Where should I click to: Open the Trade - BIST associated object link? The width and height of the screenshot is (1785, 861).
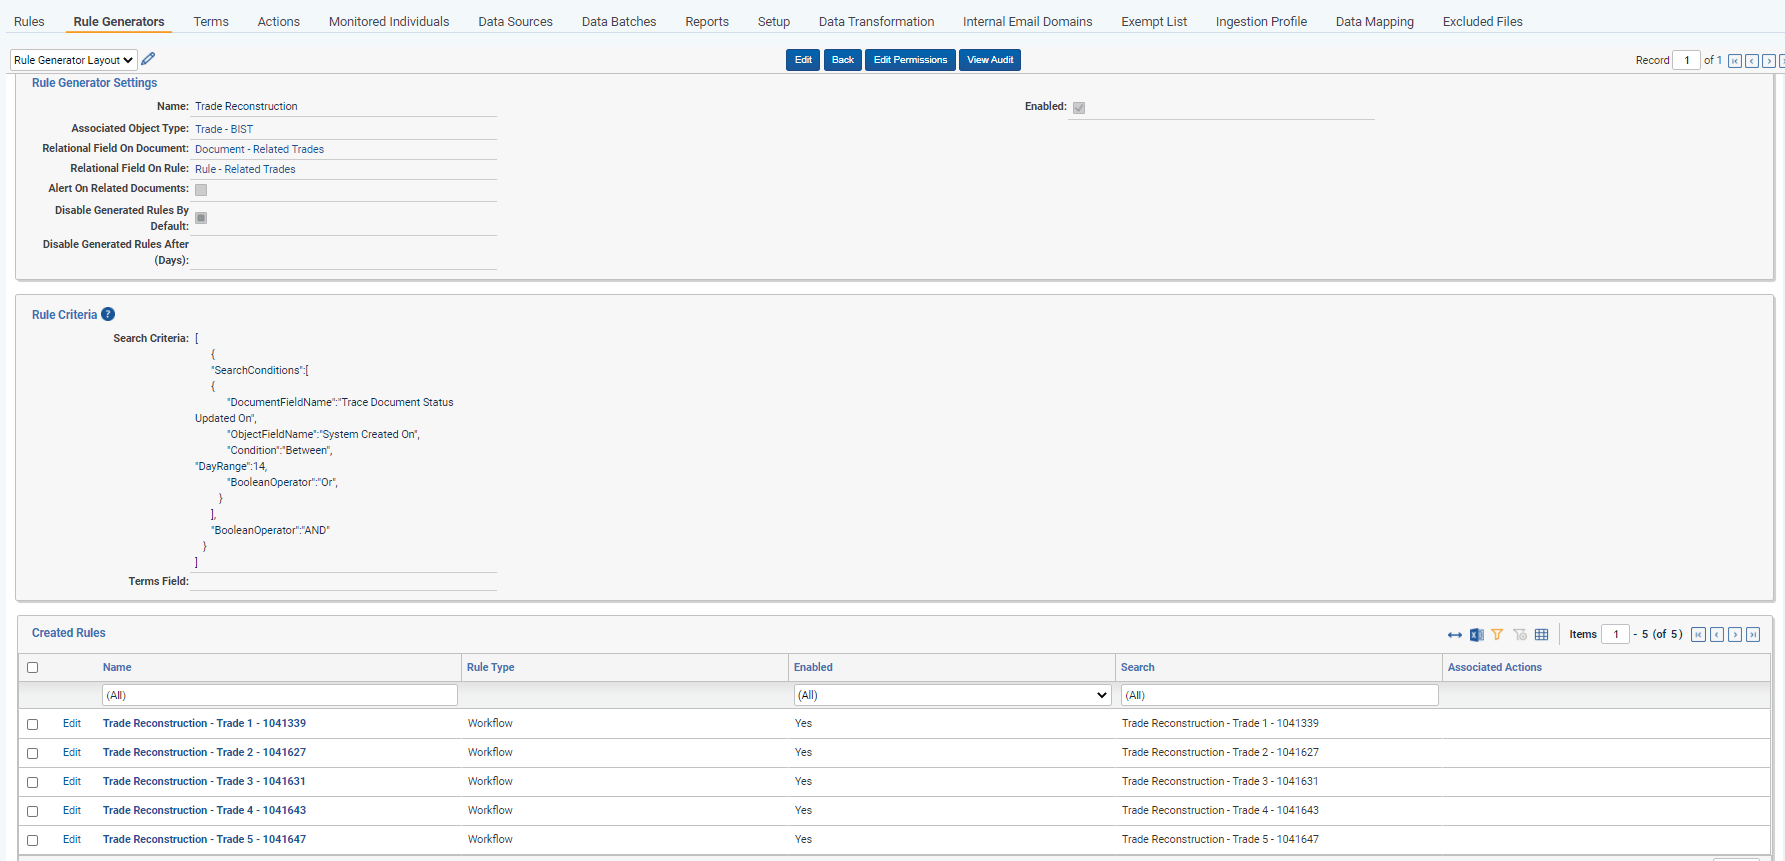(224, 129)
